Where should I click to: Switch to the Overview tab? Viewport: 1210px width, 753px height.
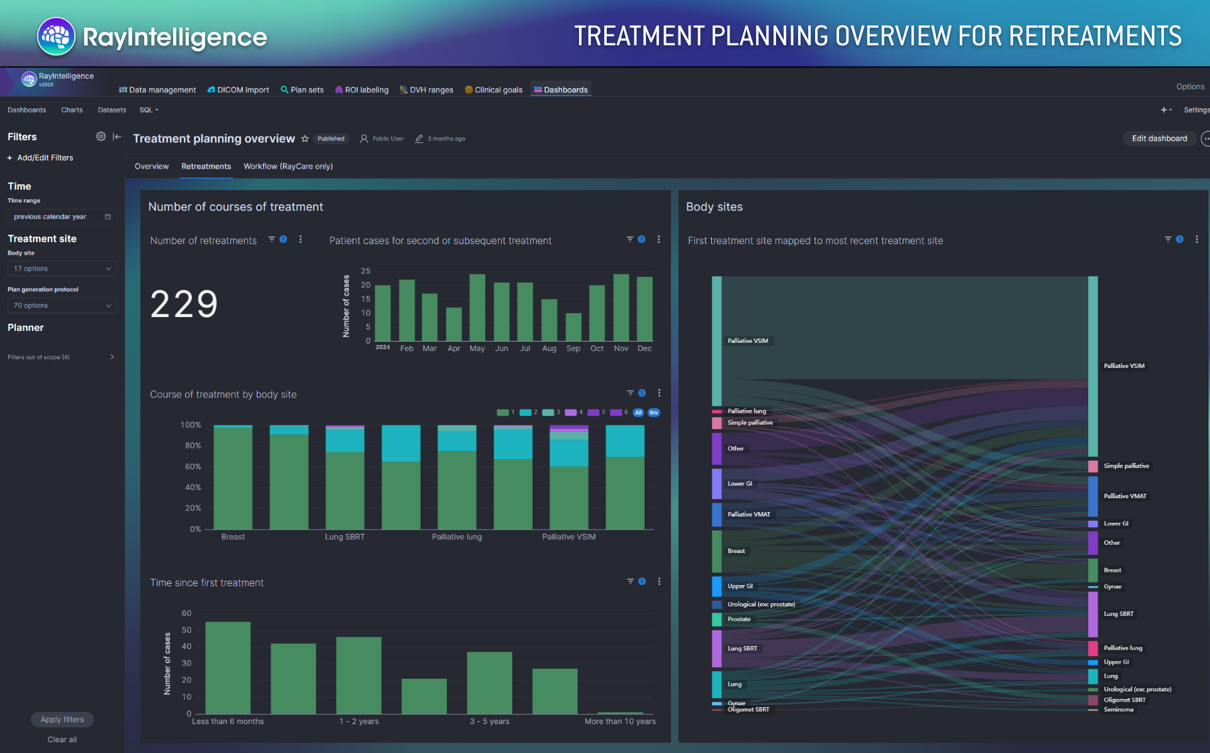[x=152, y=167]
